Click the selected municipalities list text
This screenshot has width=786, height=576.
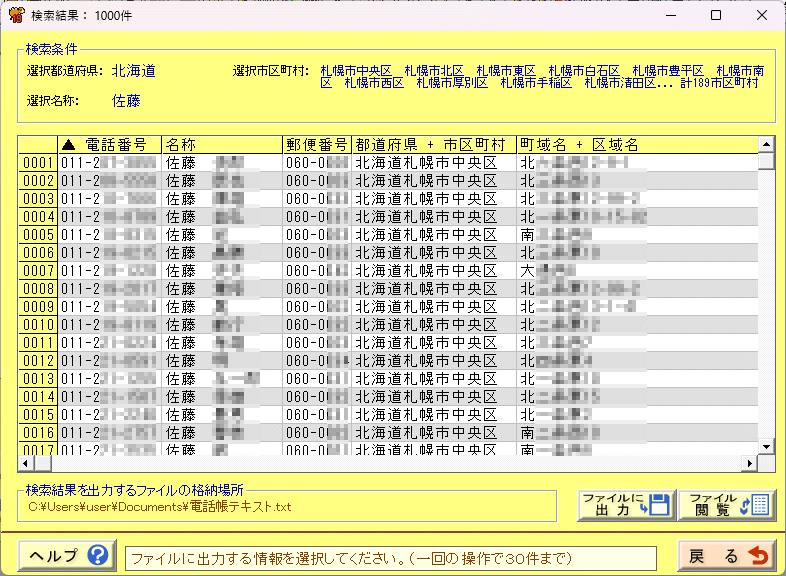(x=542, y=77)
